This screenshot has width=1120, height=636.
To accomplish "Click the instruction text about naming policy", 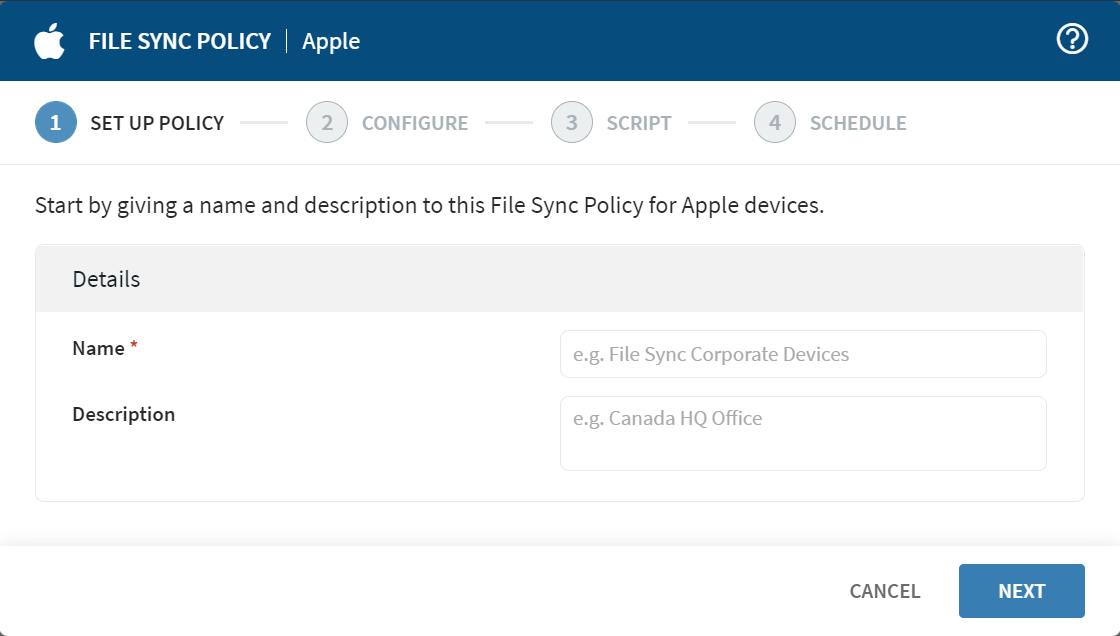I will [x=429, y=206].
